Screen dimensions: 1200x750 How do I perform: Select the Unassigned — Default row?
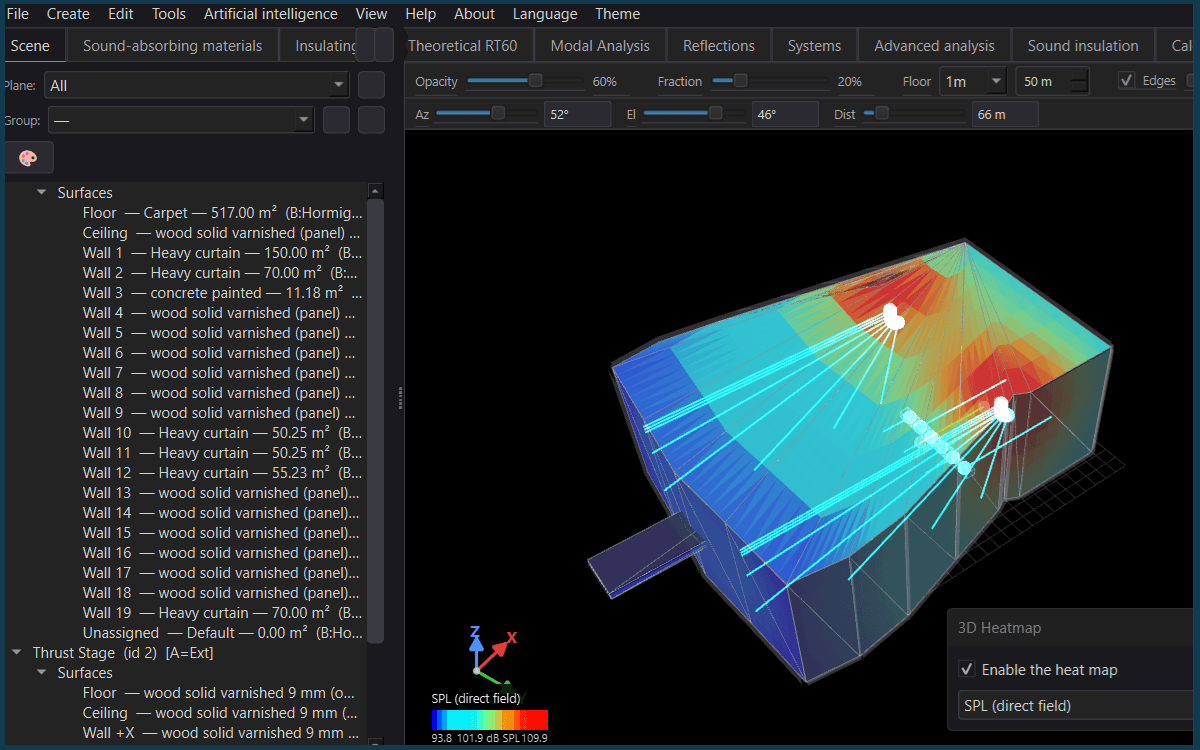coord(223,633)
